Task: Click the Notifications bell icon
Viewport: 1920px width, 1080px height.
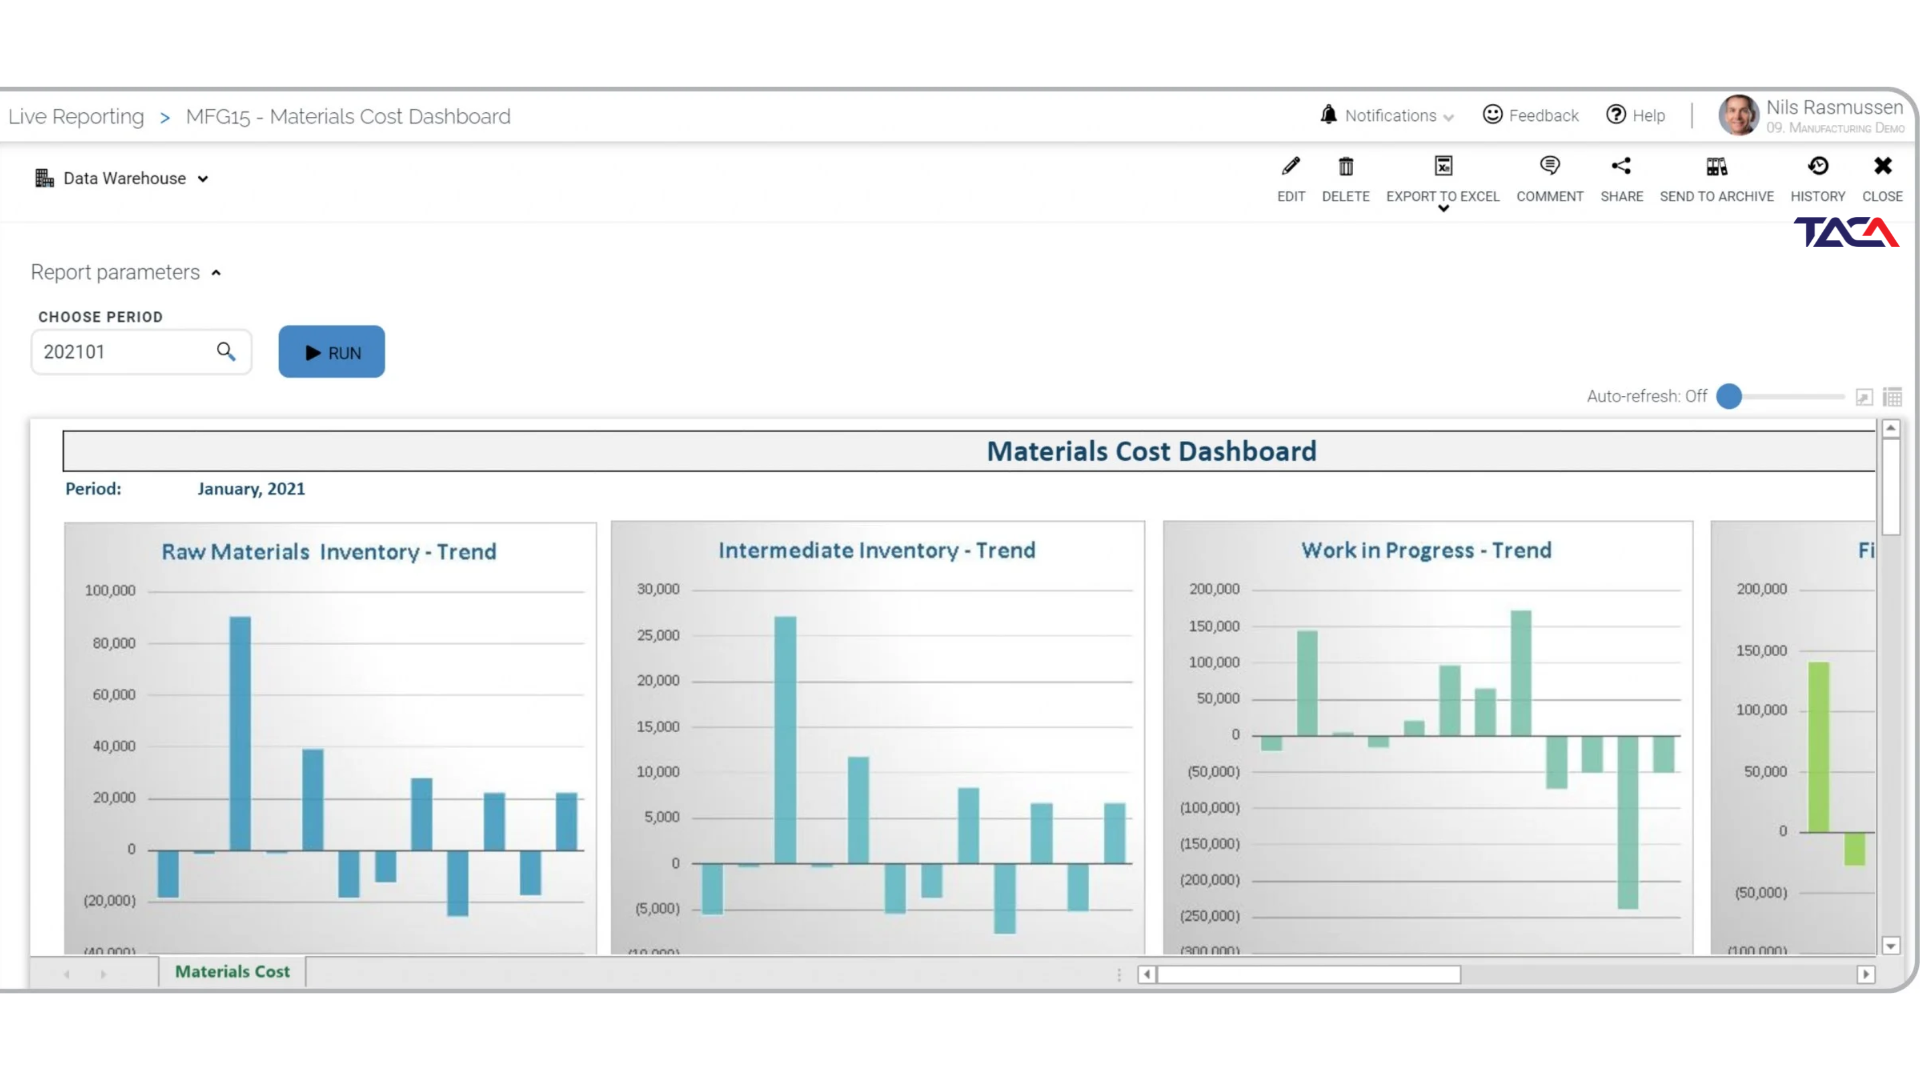Action: coord(1328,115)
